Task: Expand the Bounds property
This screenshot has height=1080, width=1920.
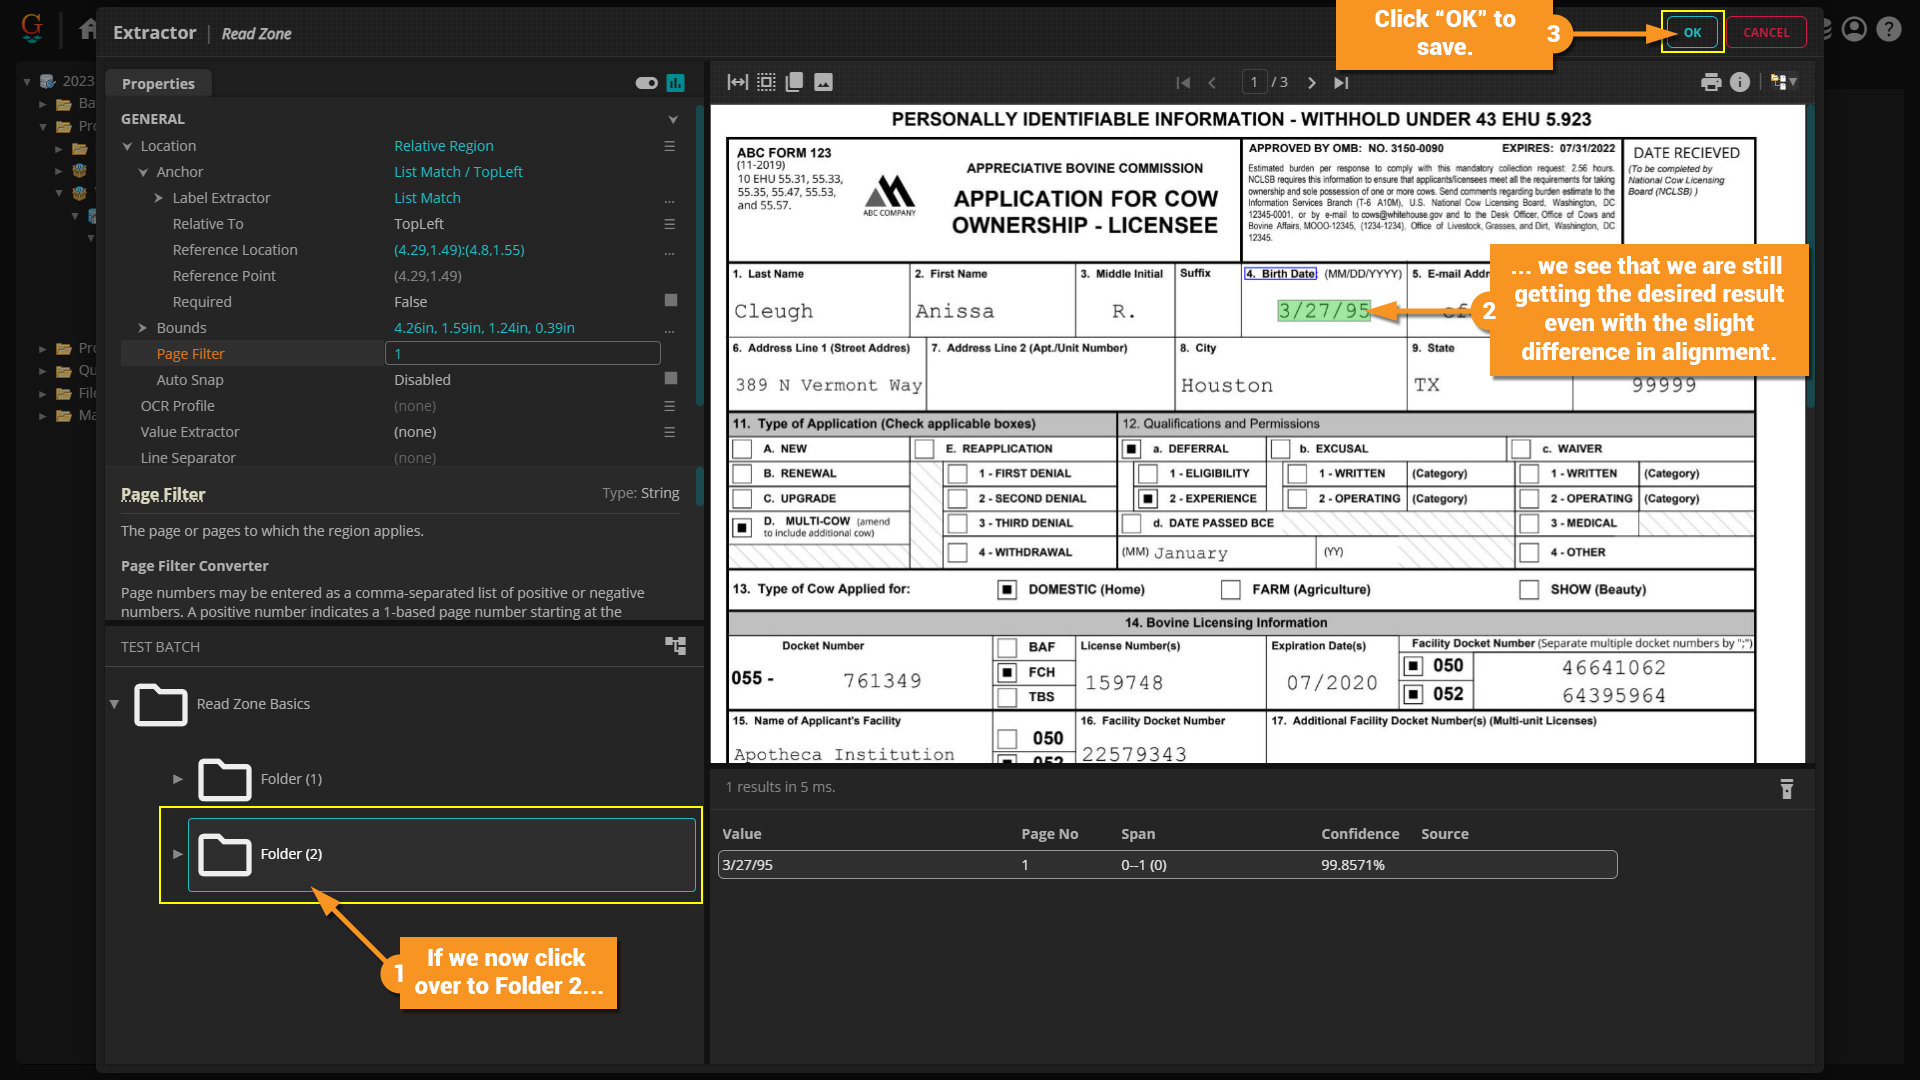Action: (x=143, y=328)
